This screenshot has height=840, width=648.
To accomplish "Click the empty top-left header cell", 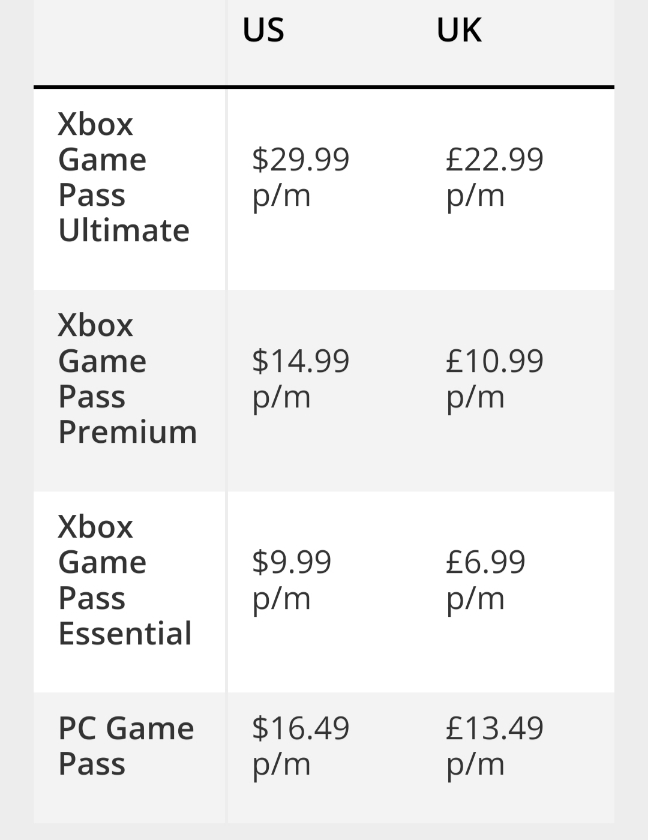I will pyautogui.click(x=129, y=40).
